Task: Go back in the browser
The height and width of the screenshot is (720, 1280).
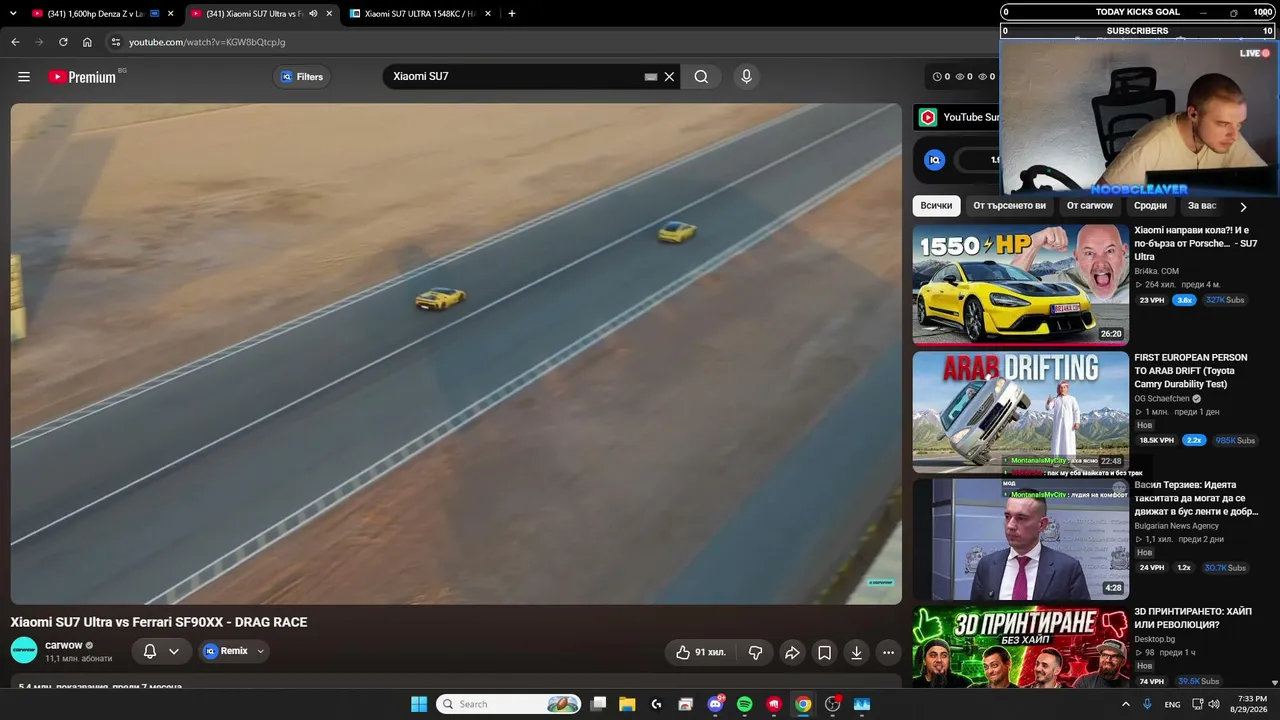Action: coord(15,42)
